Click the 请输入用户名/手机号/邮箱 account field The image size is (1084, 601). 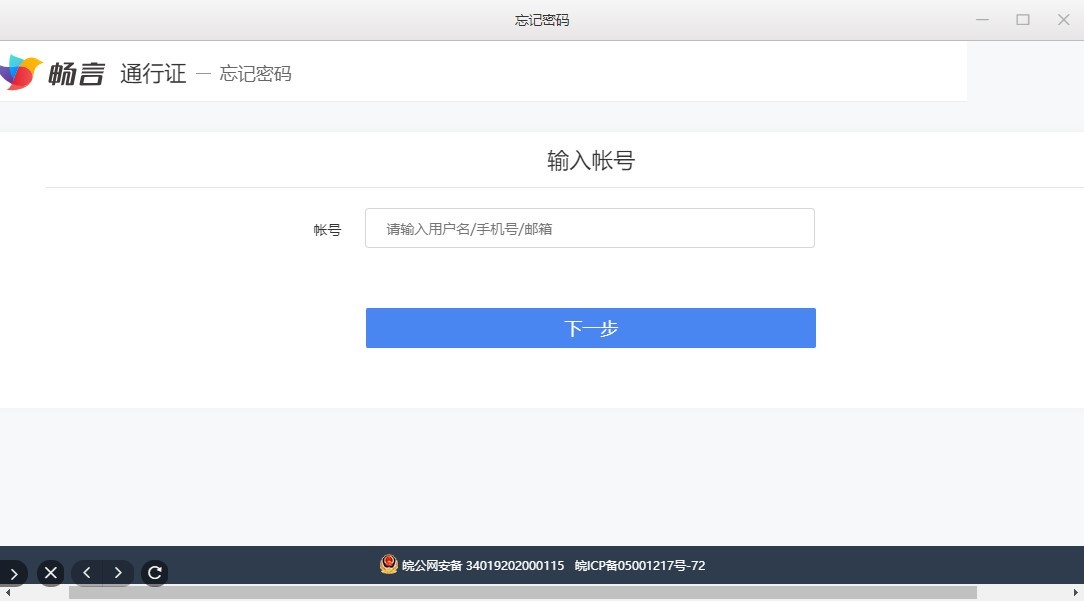click(x=590, y=228)
